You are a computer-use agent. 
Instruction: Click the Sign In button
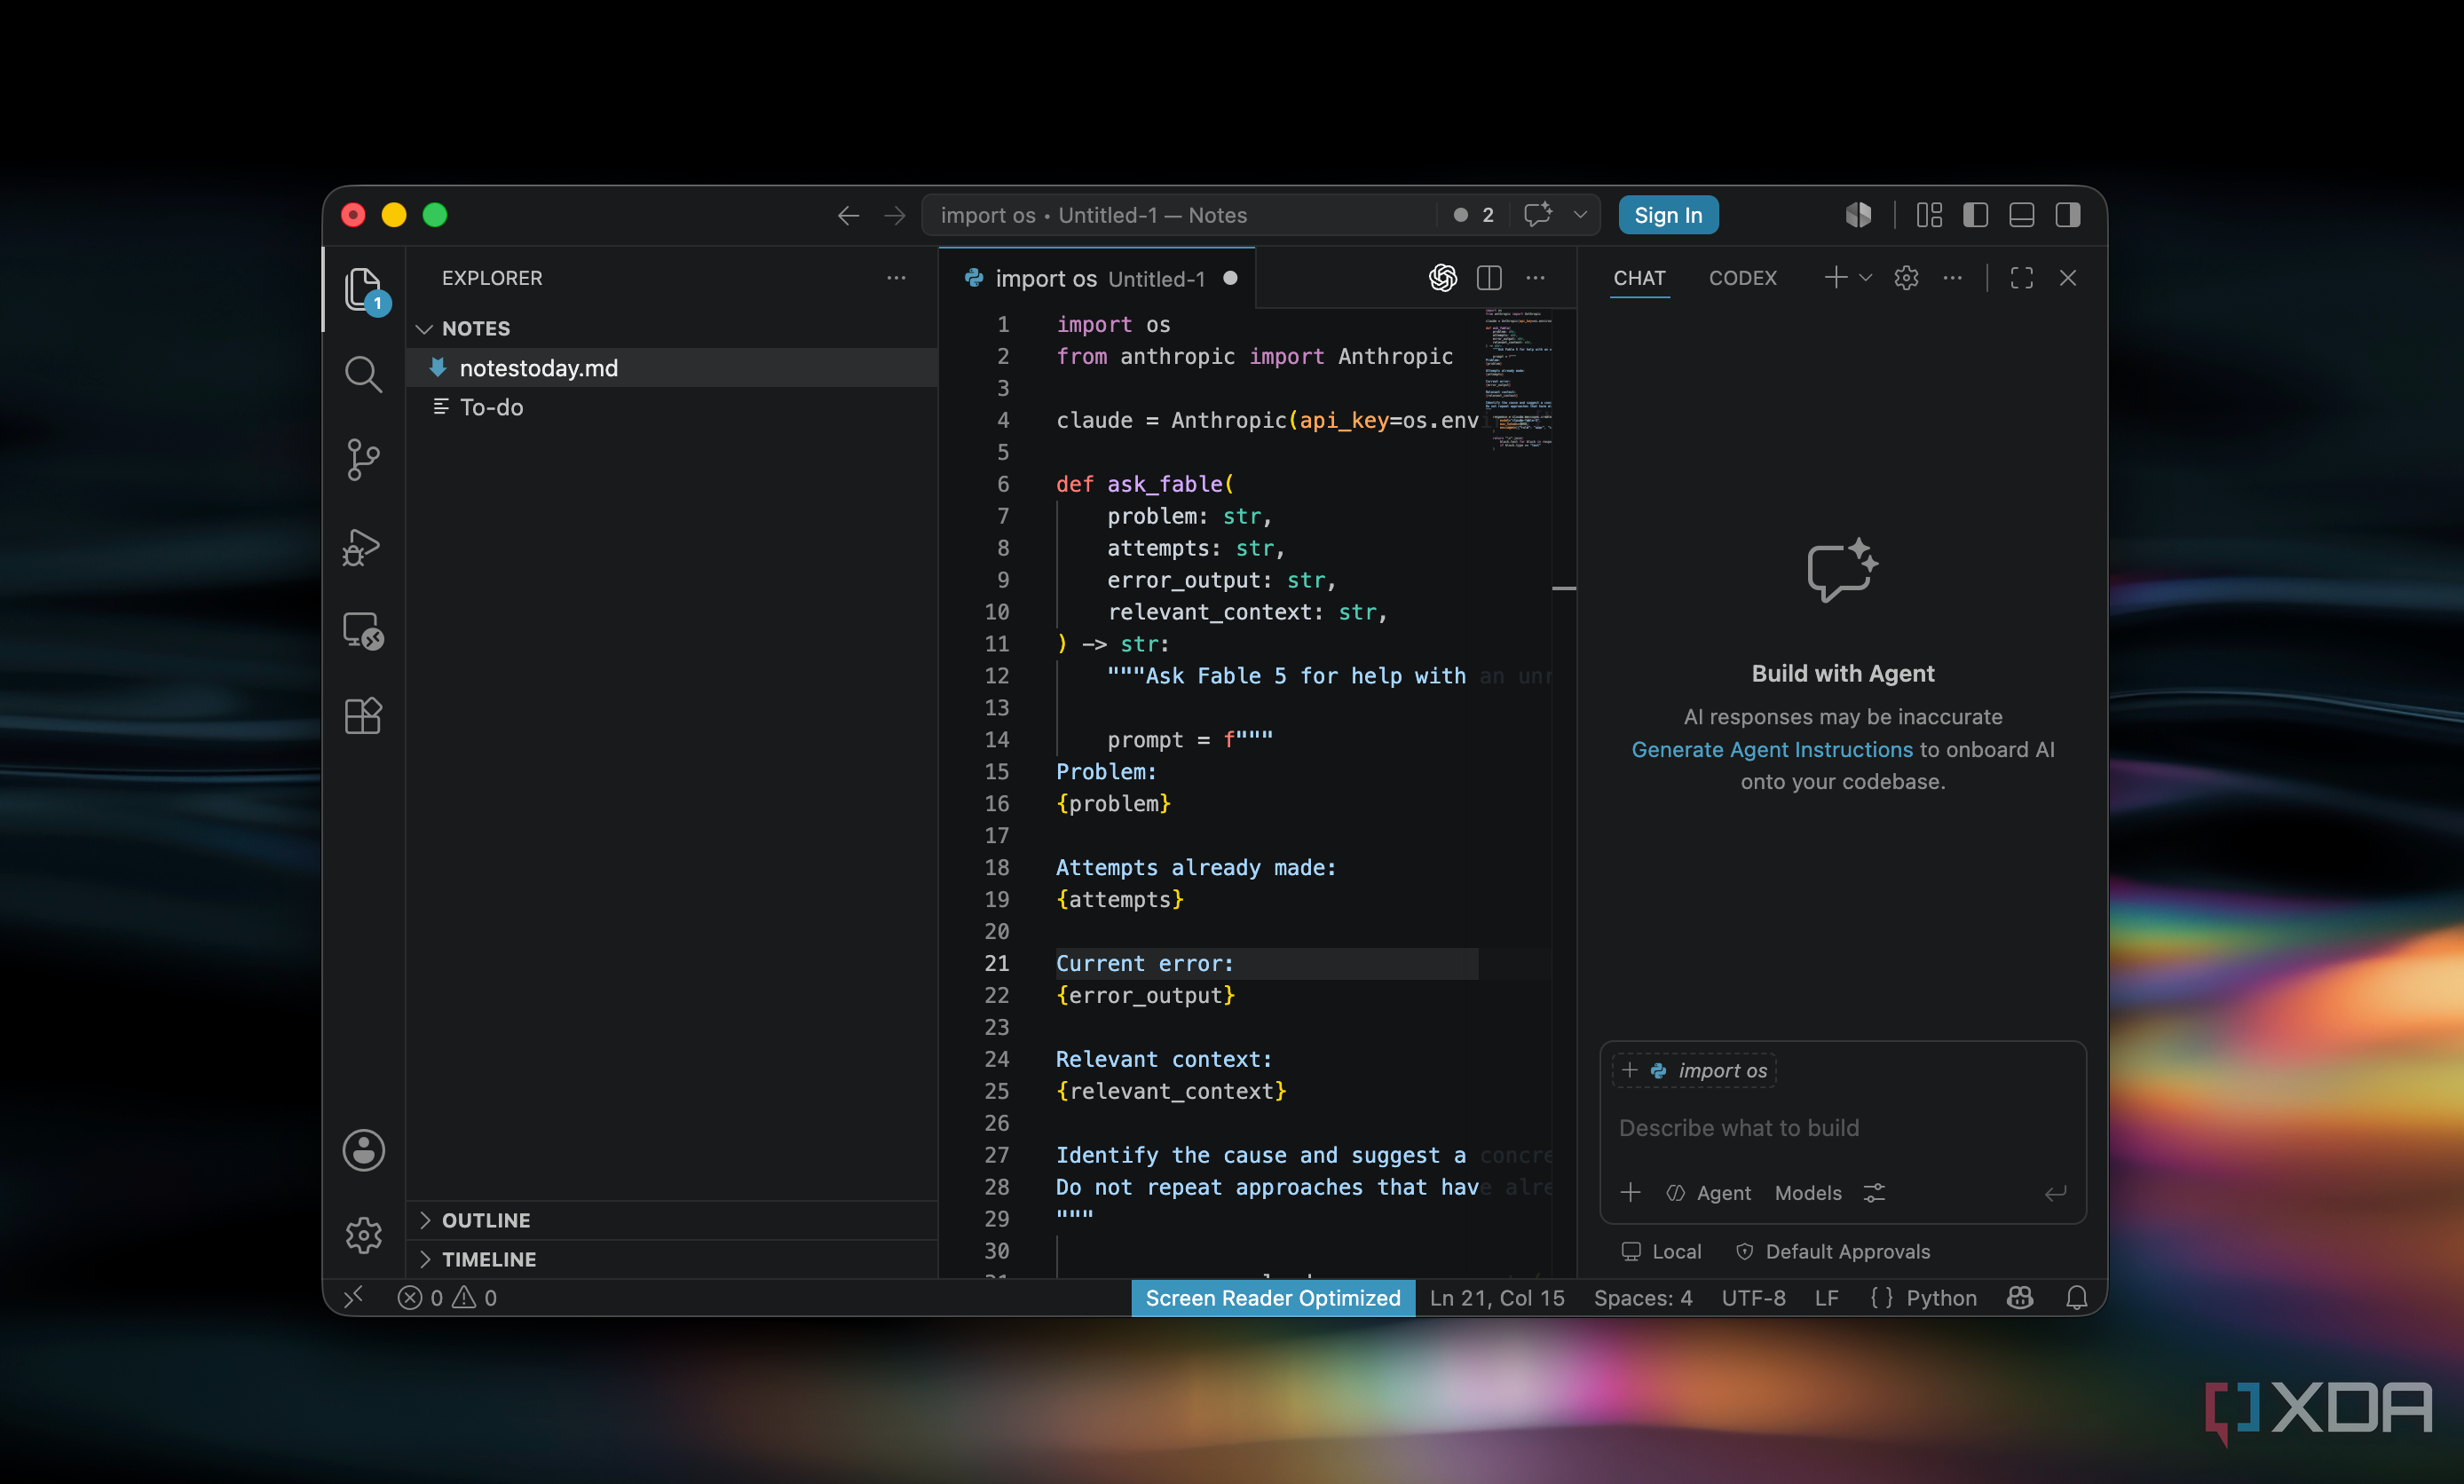[1668, 215]
